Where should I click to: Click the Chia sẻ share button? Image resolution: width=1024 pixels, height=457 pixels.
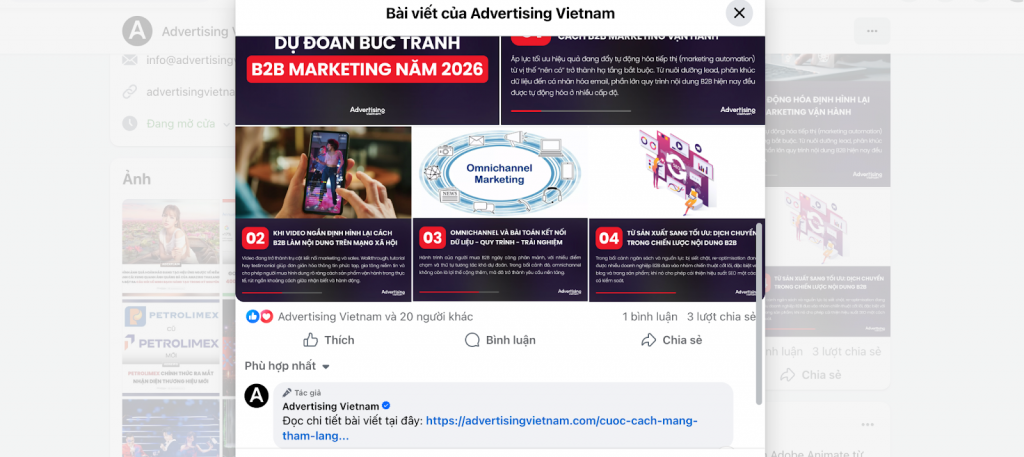(671, 340)
